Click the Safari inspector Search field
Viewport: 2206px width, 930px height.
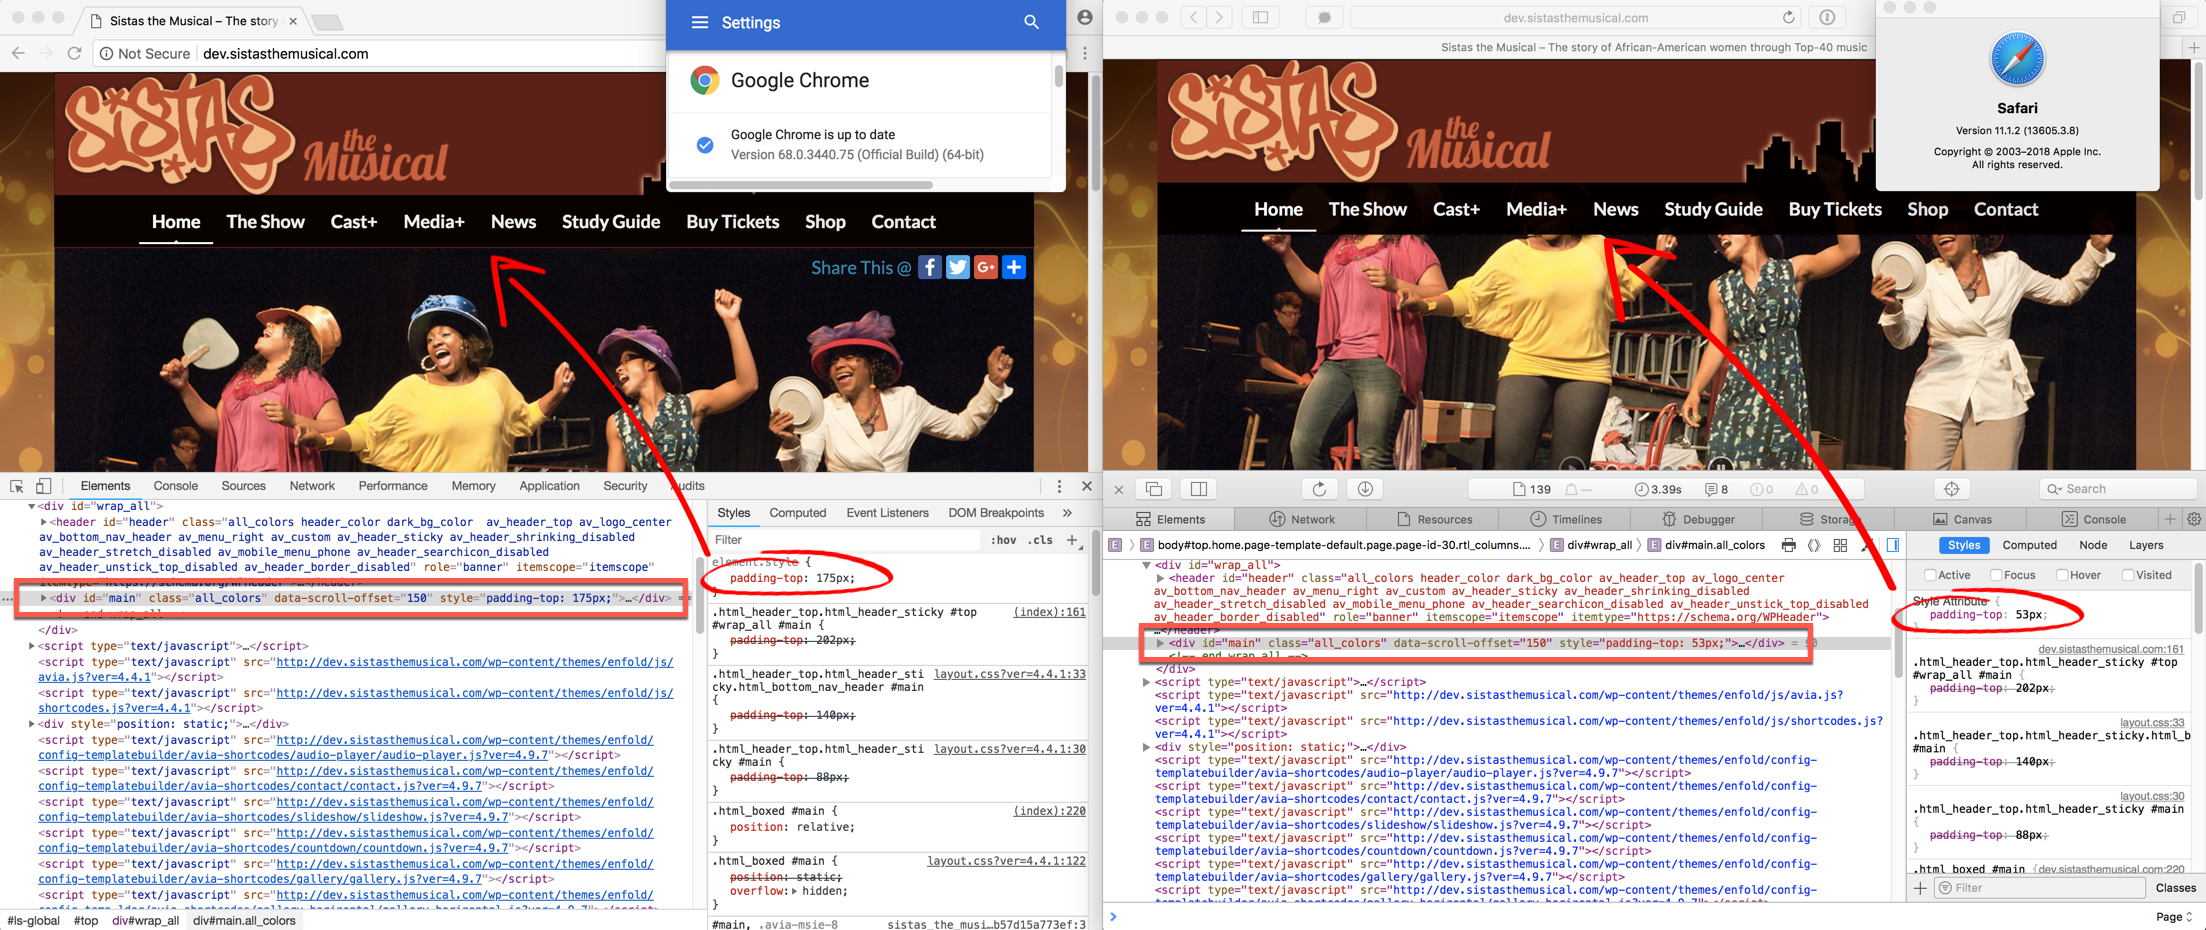point(2116,489)
